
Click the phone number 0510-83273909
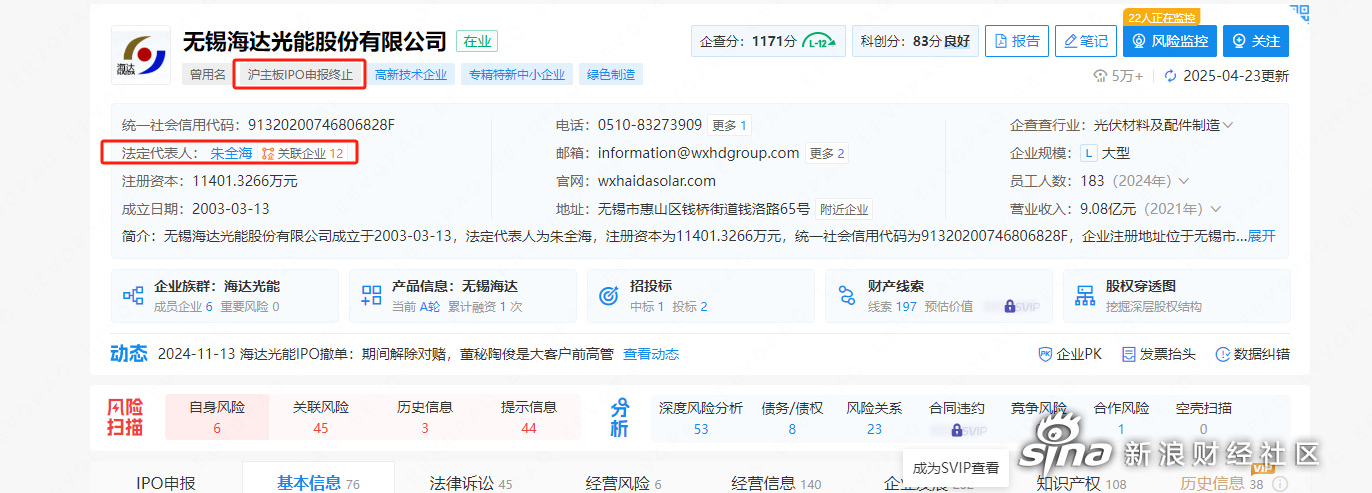point(650,125)
